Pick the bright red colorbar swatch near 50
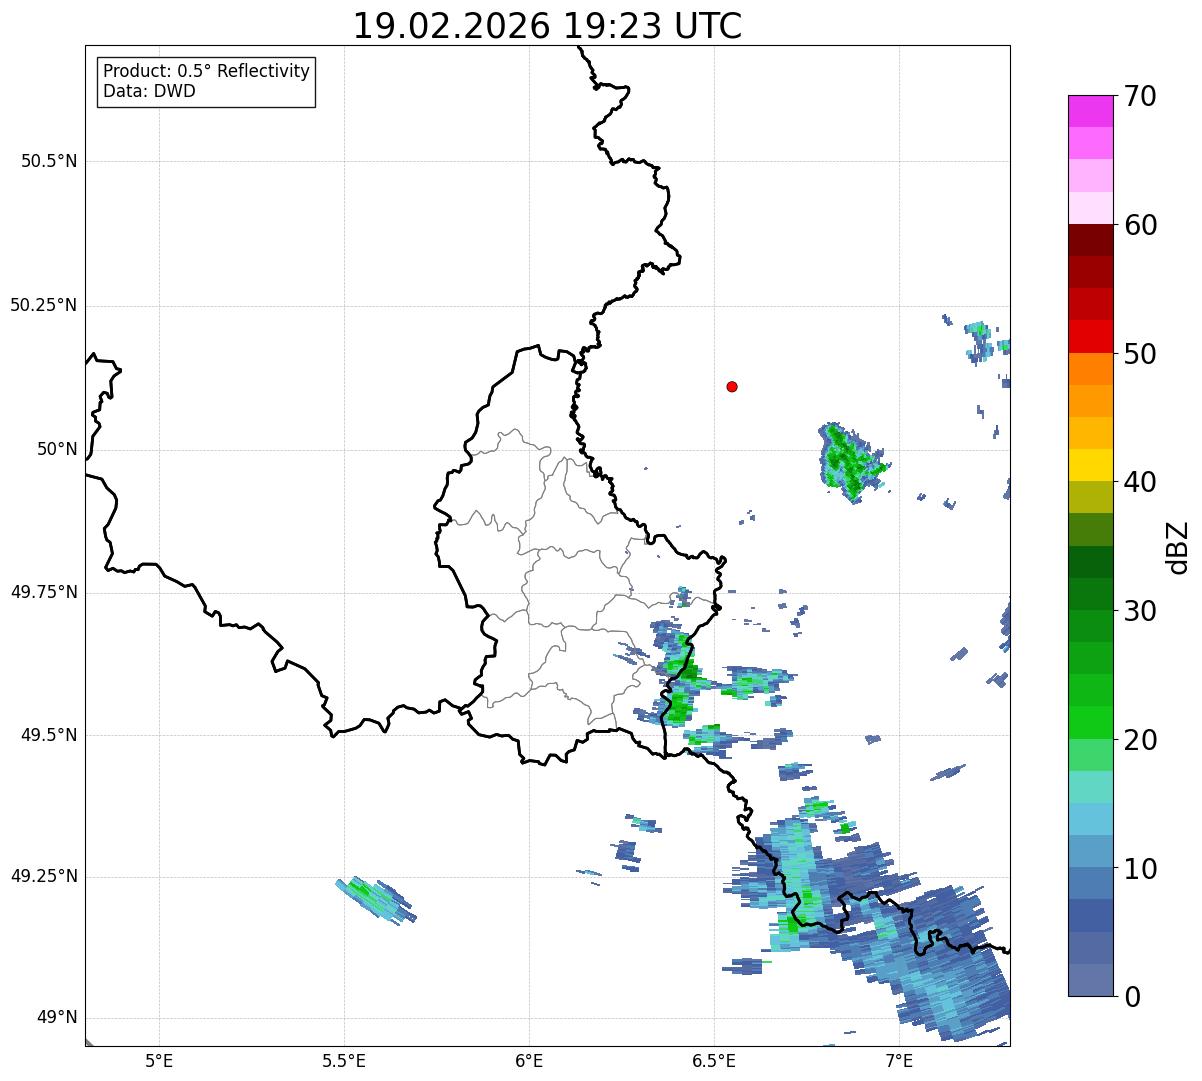This screenshot has width=1202, height=1081. click(x=1091, y=337)
